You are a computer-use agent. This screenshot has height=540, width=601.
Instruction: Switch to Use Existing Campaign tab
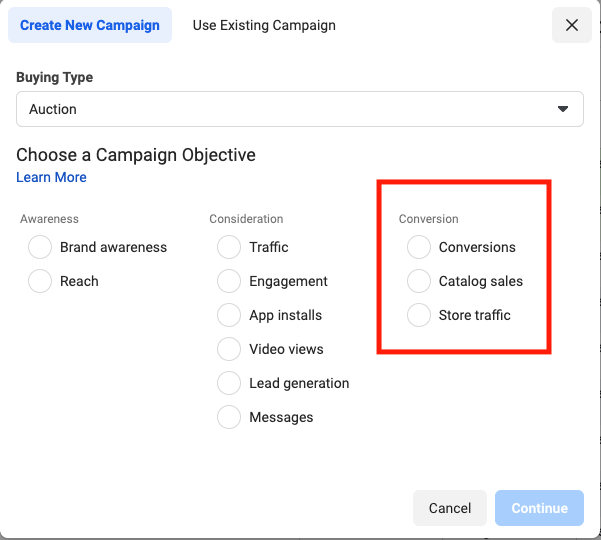pyautogui.click(x=264, y=25)
